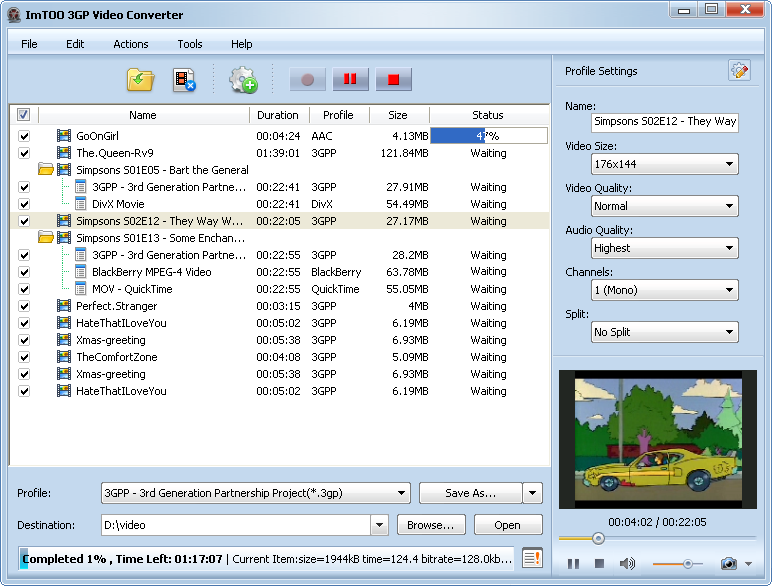Screen dimensions: 772x586
Task: Click the Add file folder icon
Action: (x=140, y=80)
